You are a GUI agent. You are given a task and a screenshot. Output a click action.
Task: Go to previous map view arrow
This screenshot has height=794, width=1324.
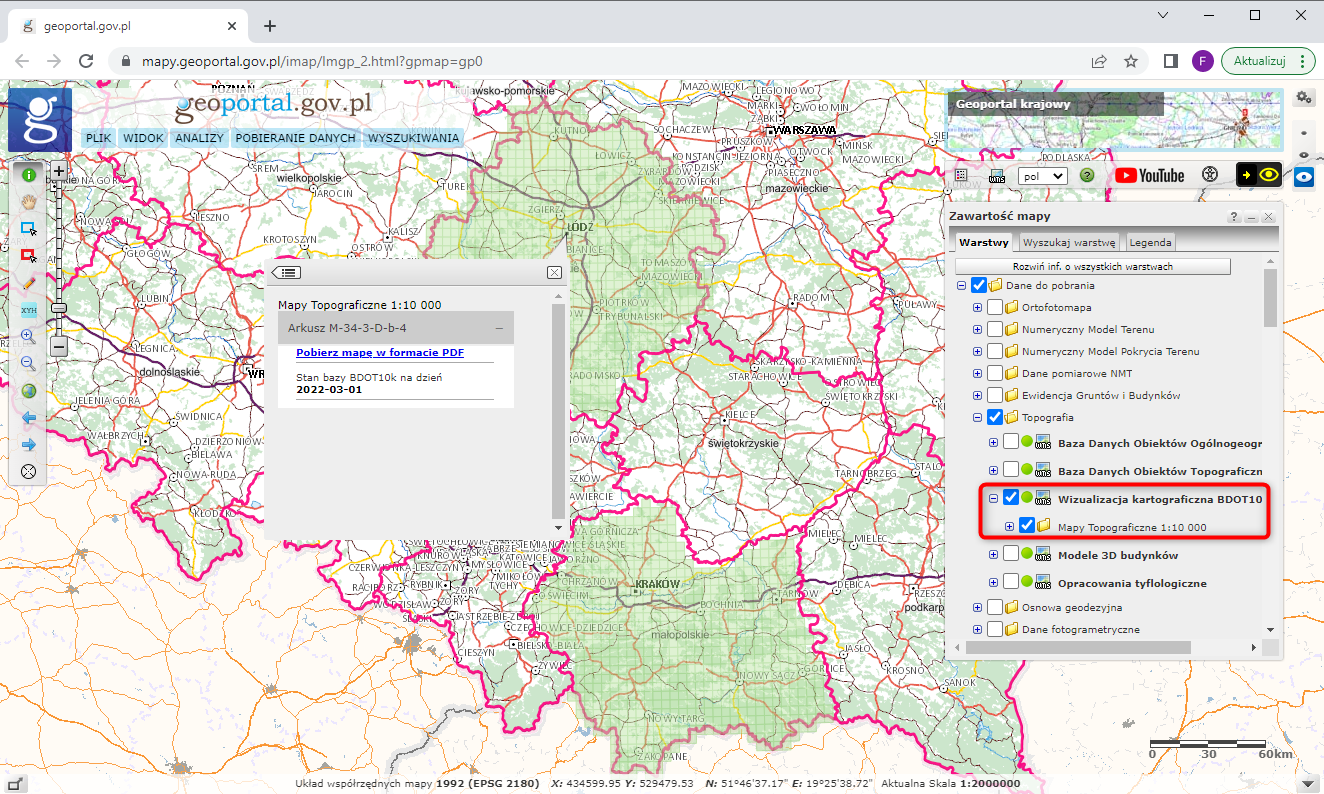coord(29,418)
